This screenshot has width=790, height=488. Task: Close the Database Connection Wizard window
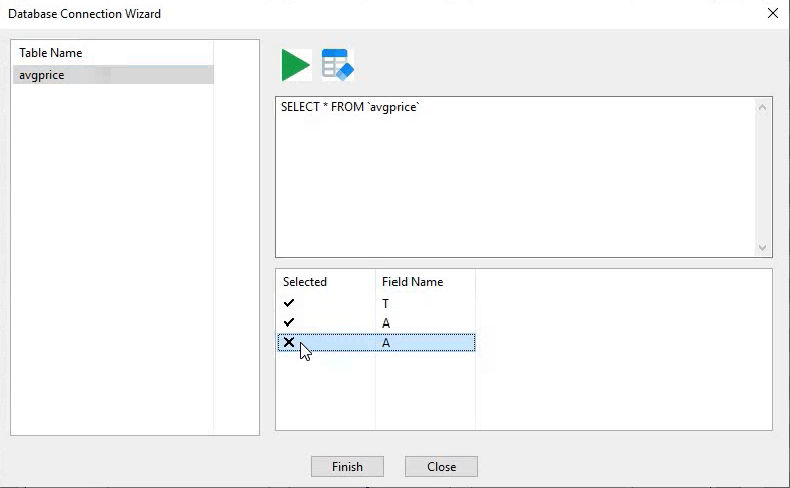click(x=773, y=14)
